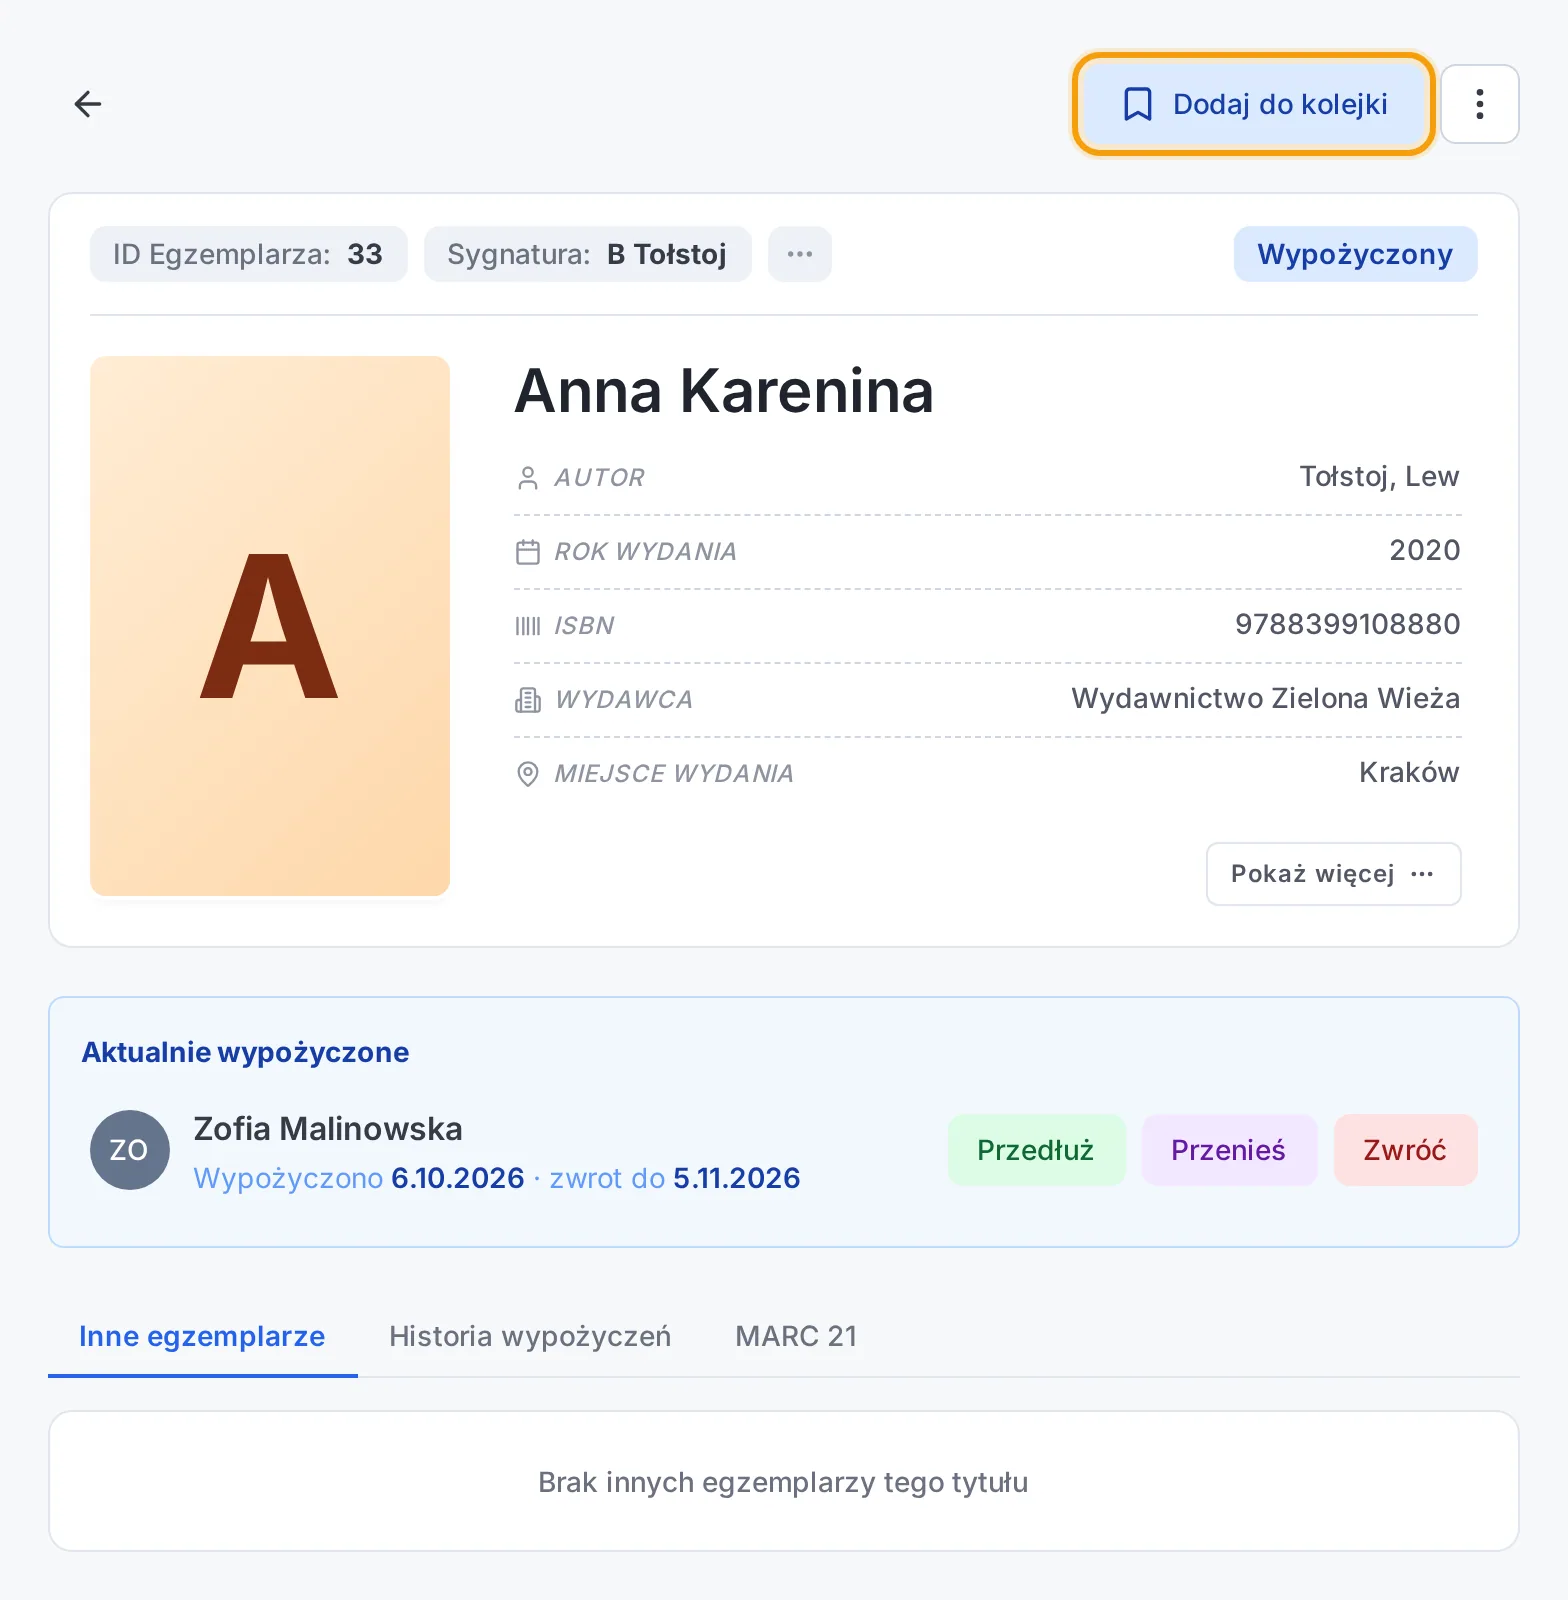
Task: Click the Zwróć button
Action: coord(1405,1150)
